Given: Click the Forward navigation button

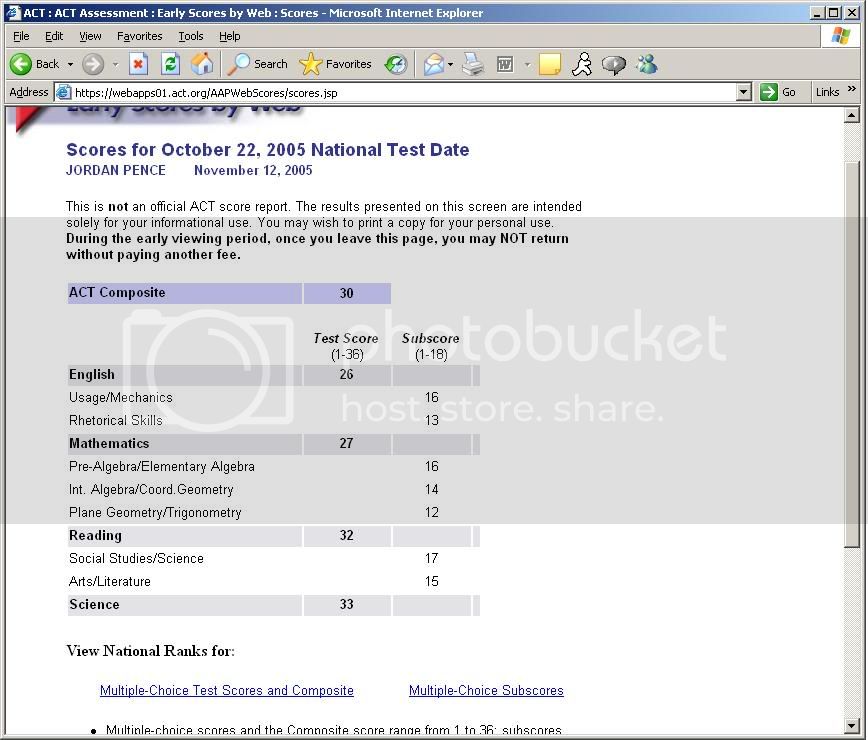Looking at the screenshot, I should click(x=93, y=64).
